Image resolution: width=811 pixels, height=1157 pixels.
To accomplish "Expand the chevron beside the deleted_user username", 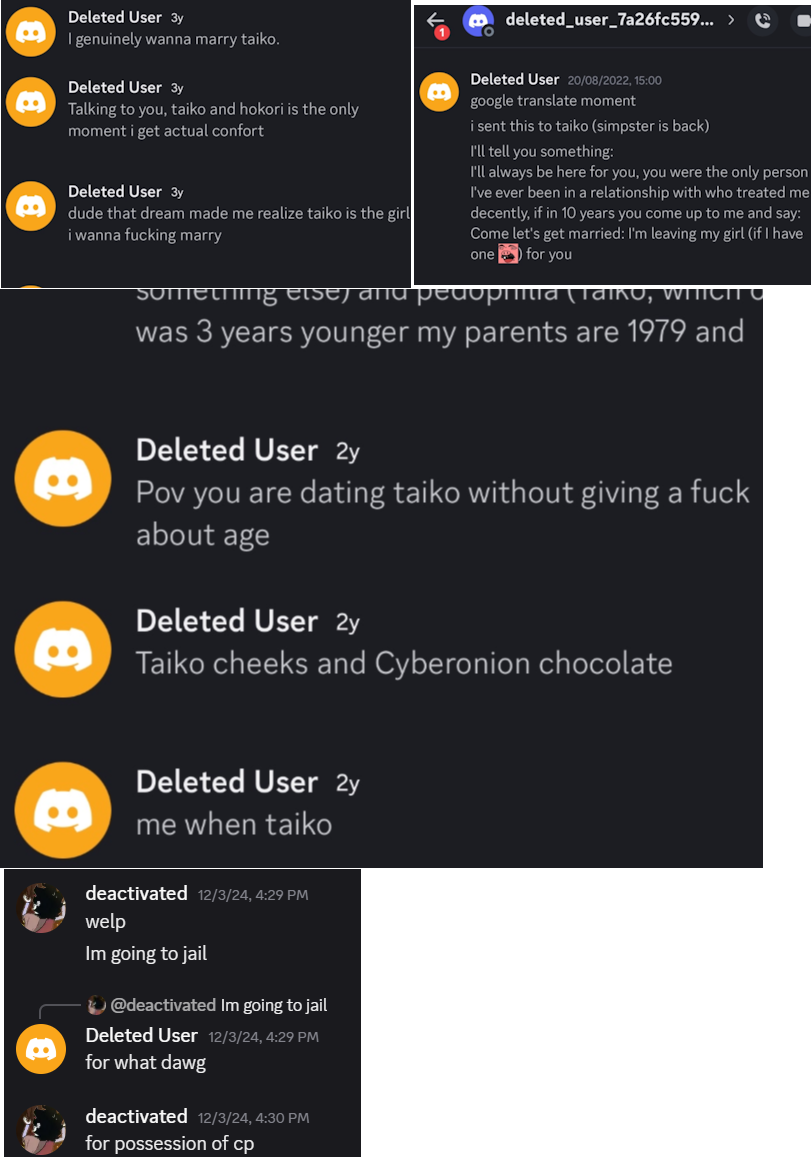I will click(731, 20).
